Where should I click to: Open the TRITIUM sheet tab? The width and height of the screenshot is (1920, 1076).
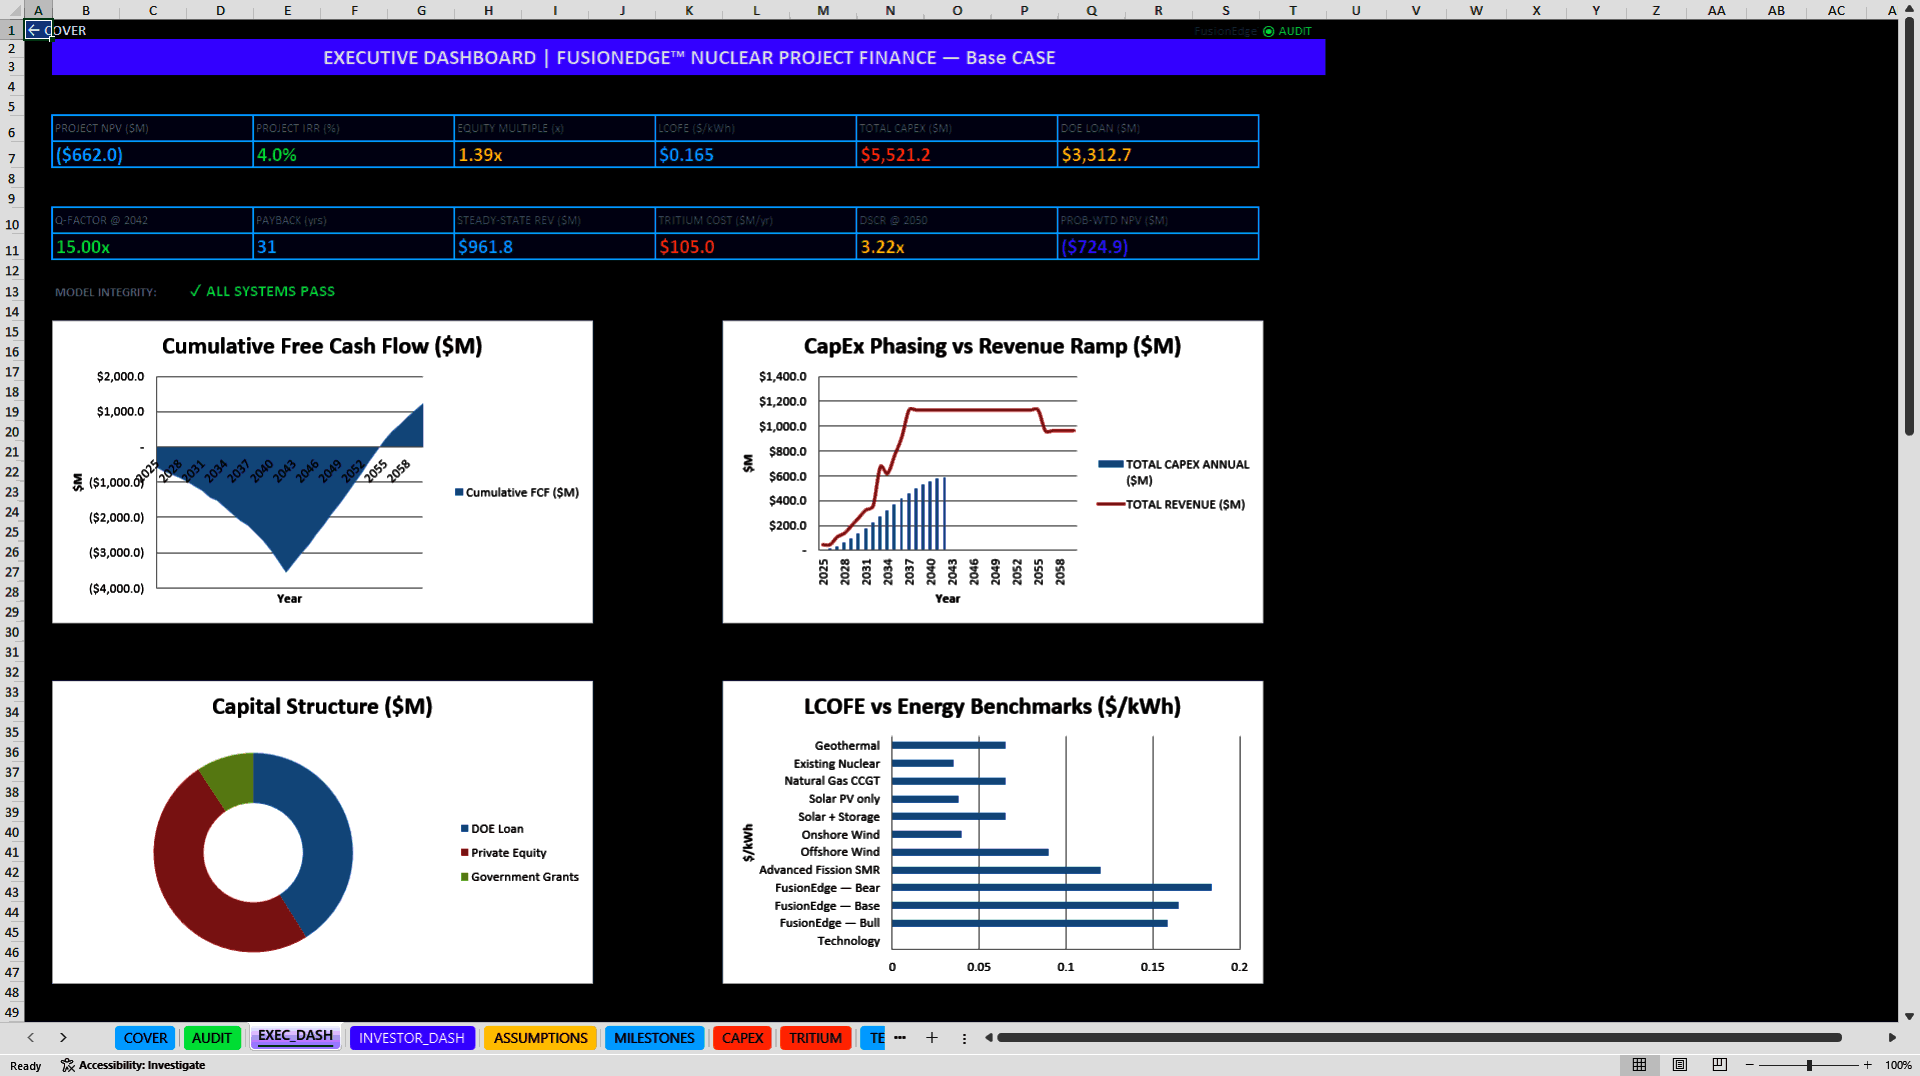[815, 1038]
